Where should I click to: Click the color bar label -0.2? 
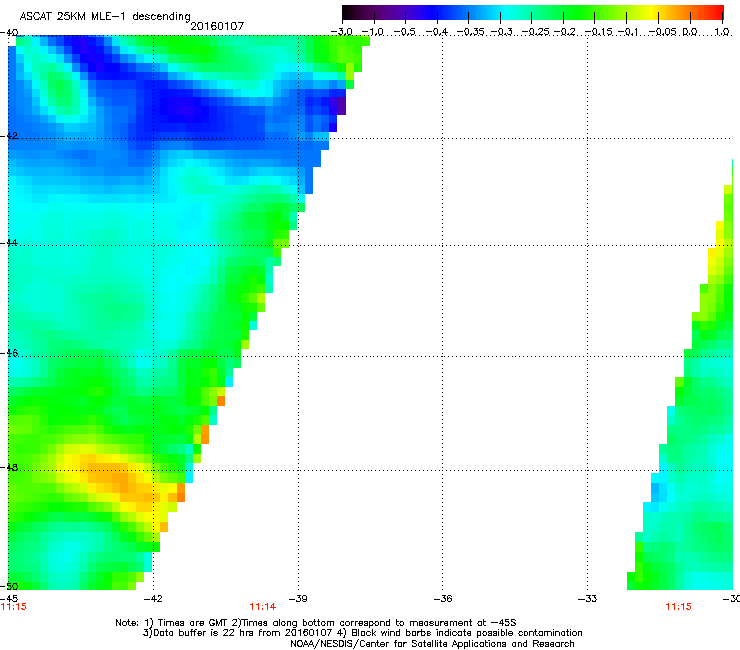(565, 32)
